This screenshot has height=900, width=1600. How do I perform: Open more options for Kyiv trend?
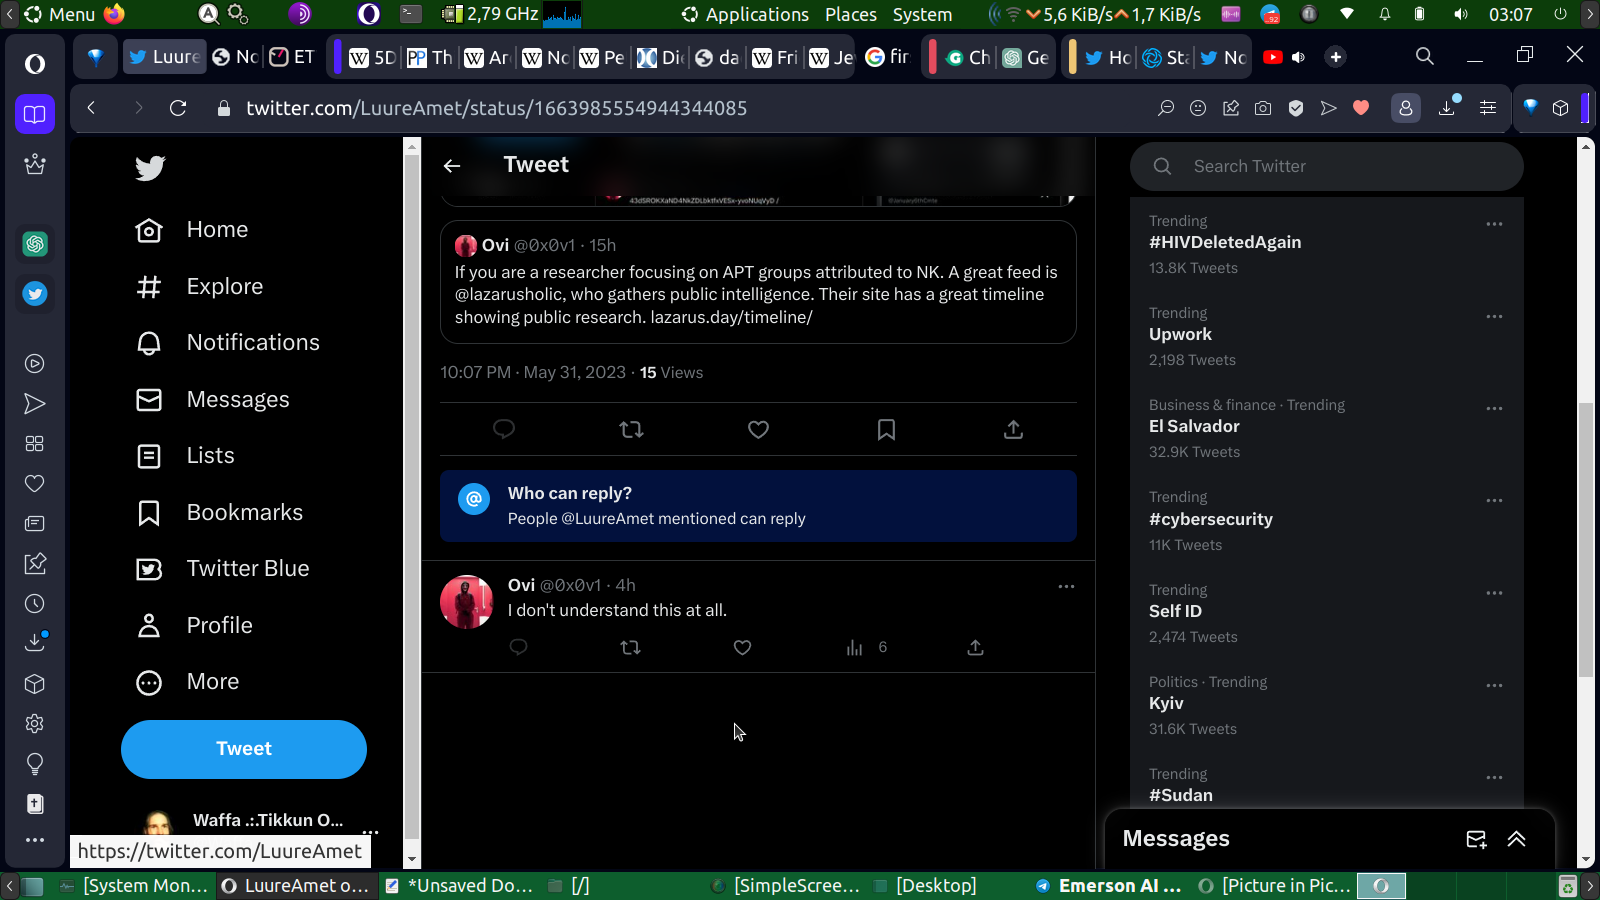(x=1494, y=685)
